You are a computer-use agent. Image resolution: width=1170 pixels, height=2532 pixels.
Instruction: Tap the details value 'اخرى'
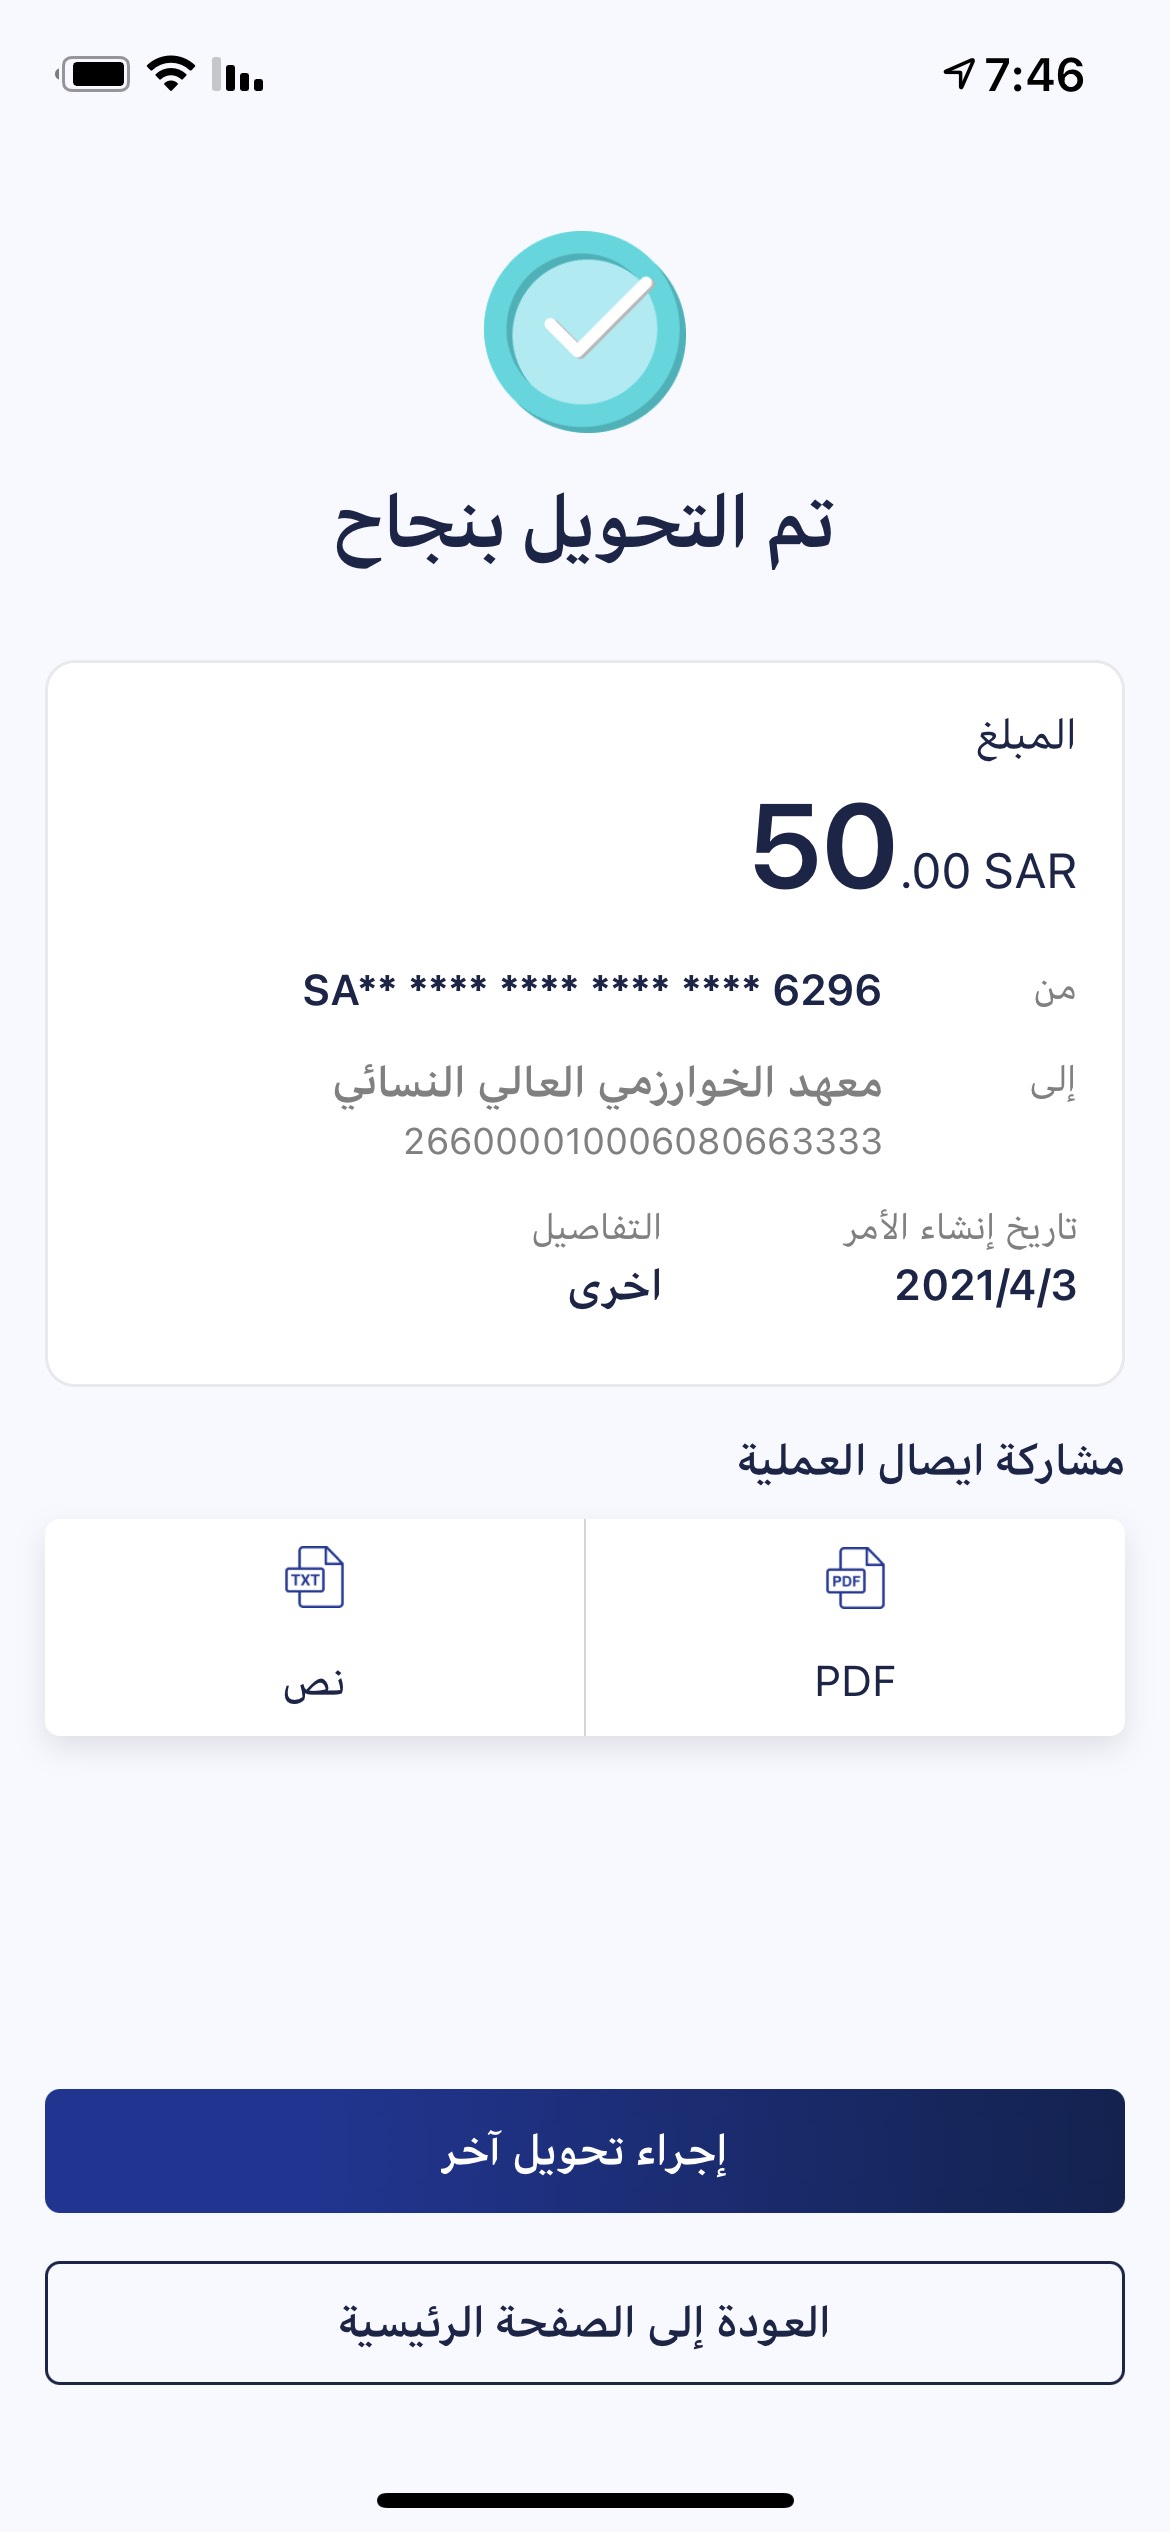tap(614, 1287)
